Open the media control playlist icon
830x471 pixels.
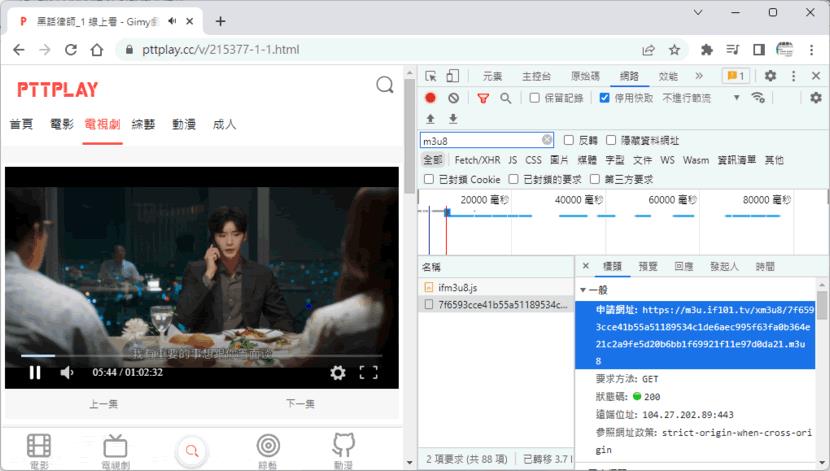733,50
